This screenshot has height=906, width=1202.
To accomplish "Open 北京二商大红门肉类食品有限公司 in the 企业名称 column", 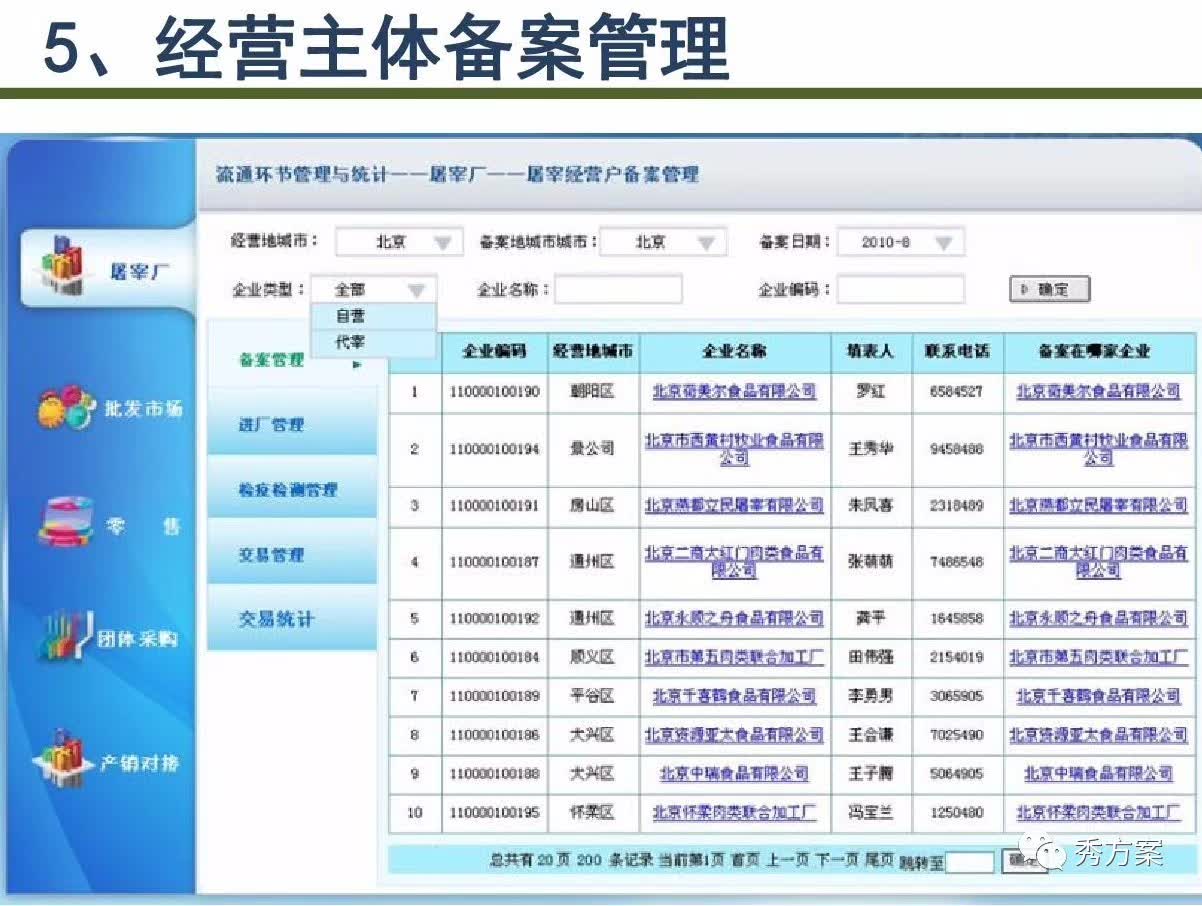I will pos(735,562).
